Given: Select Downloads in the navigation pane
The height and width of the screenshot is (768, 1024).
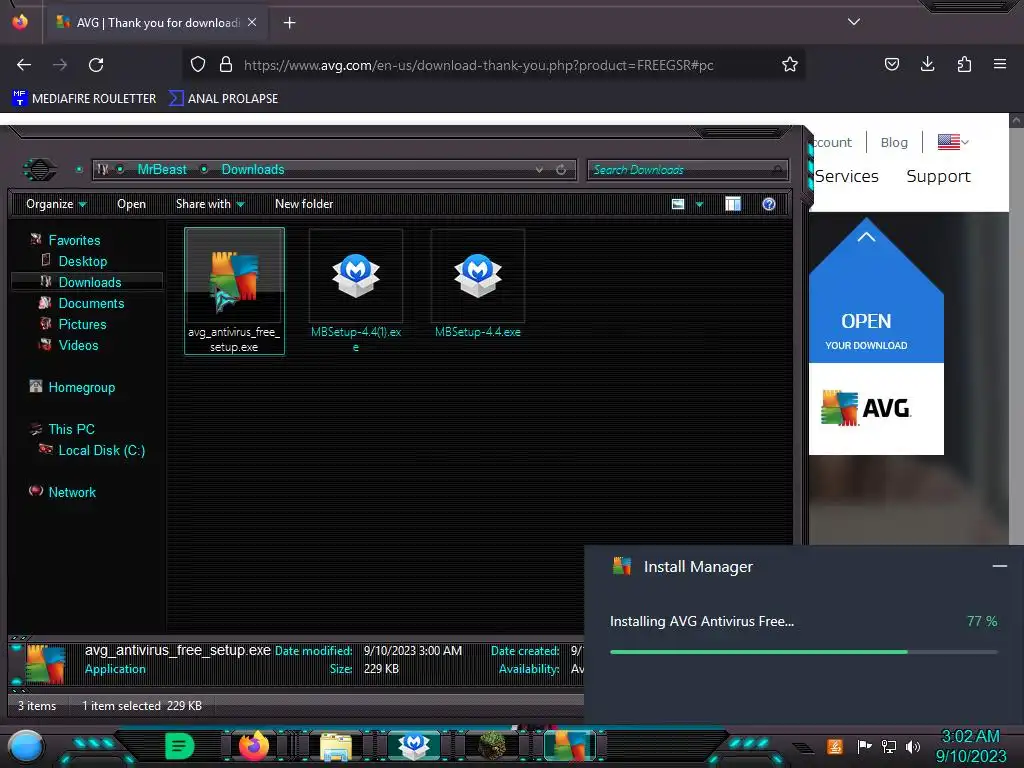Looking at the screenshot, I should pyautogui.click(x=89, y=282).
